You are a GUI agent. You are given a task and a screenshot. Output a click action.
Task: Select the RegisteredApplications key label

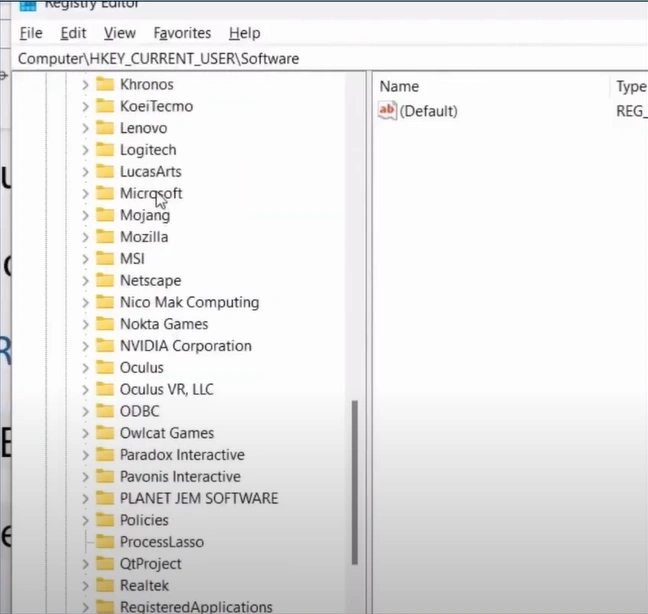pos(196,607)
